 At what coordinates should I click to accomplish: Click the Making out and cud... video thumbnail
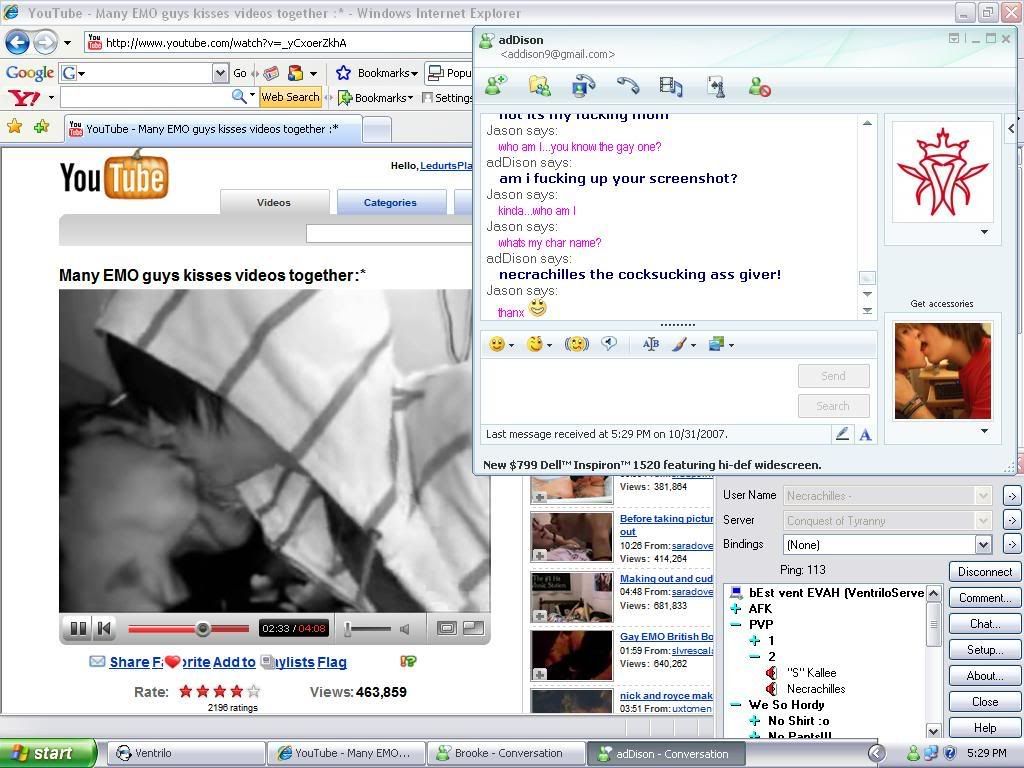[x=571, y=598]
